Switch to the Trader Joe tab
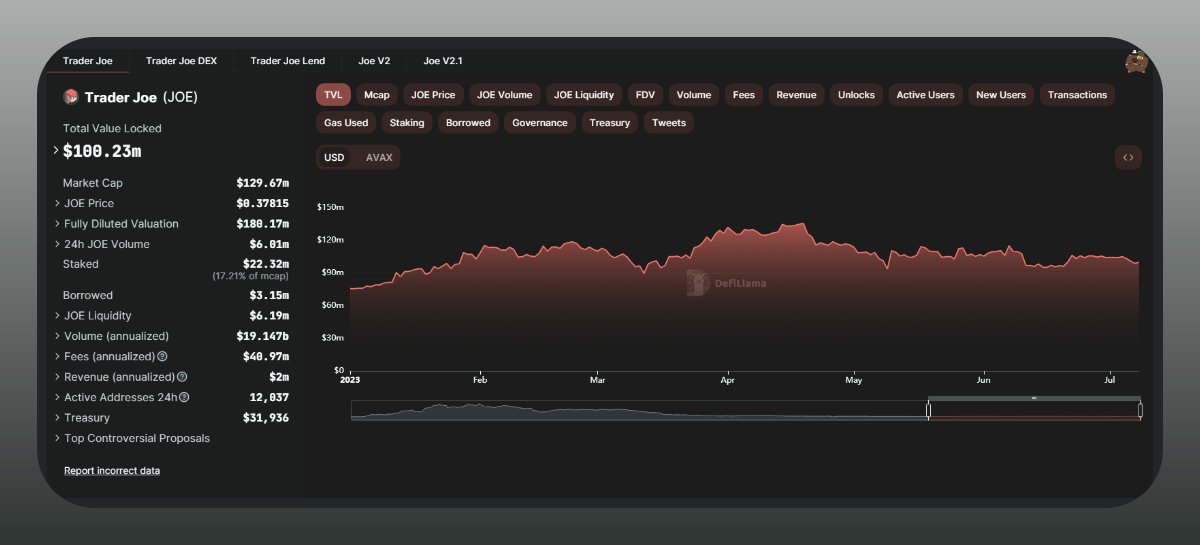This screenshot has height=545, width=1200. 88,61
